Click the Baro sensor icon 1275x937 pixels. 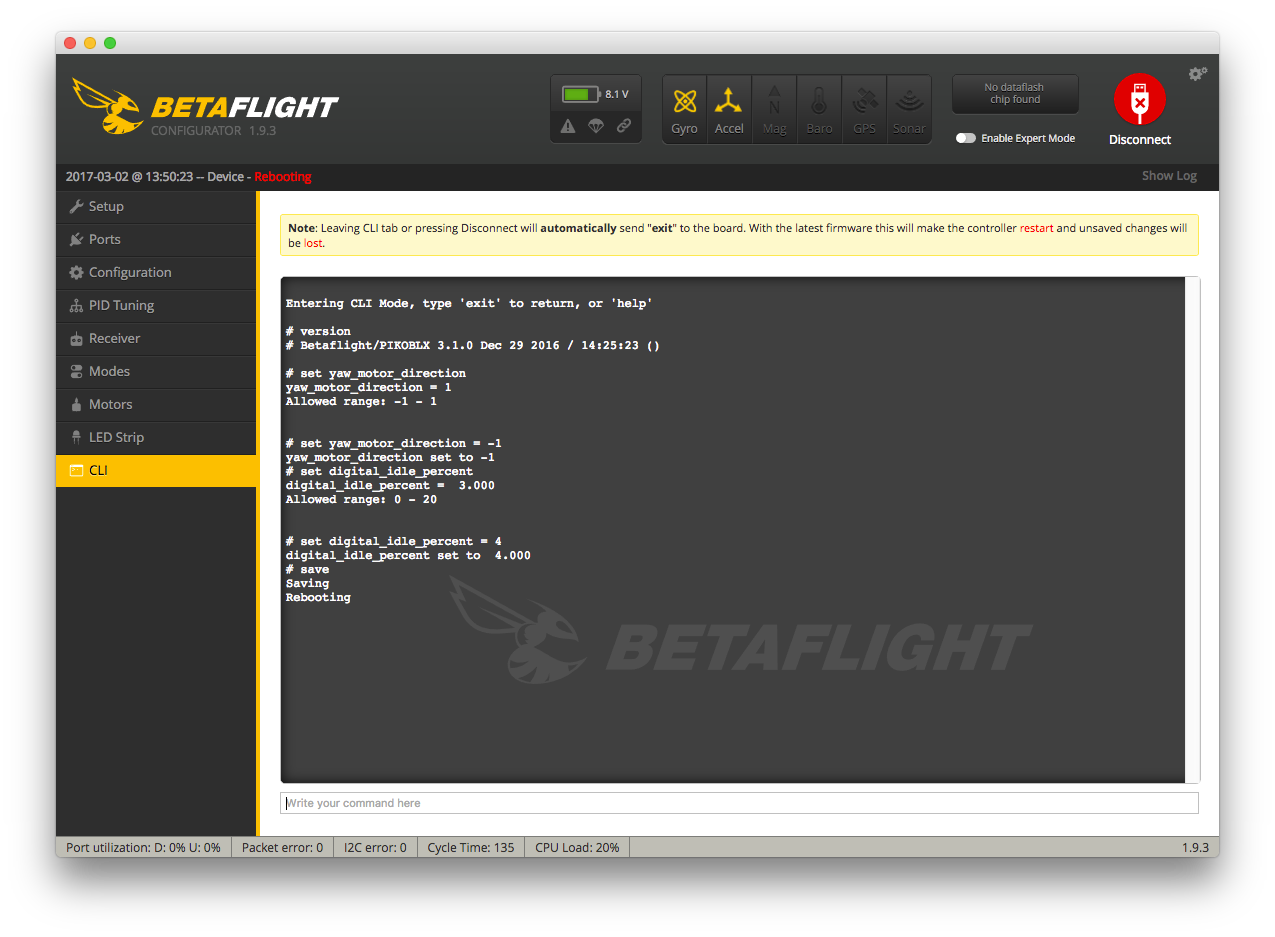819,109
